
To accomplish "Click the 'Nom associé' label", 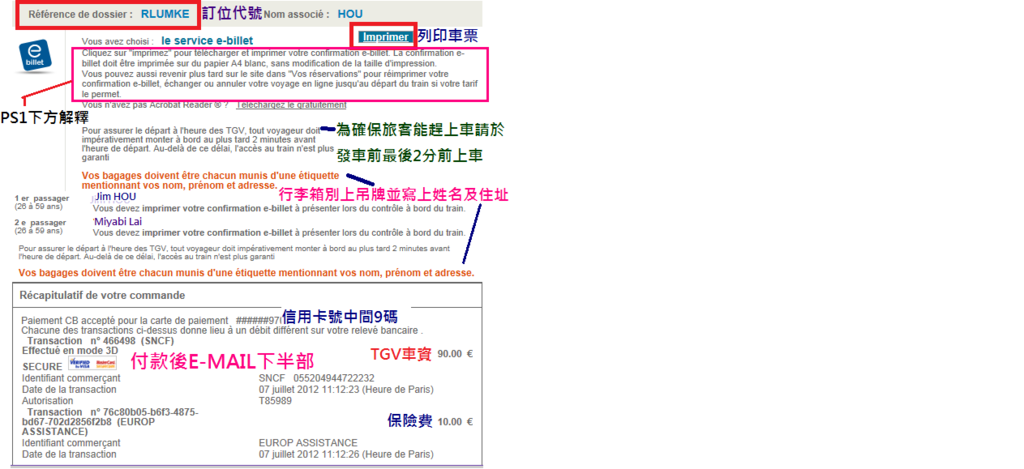I will coord(298,14).
